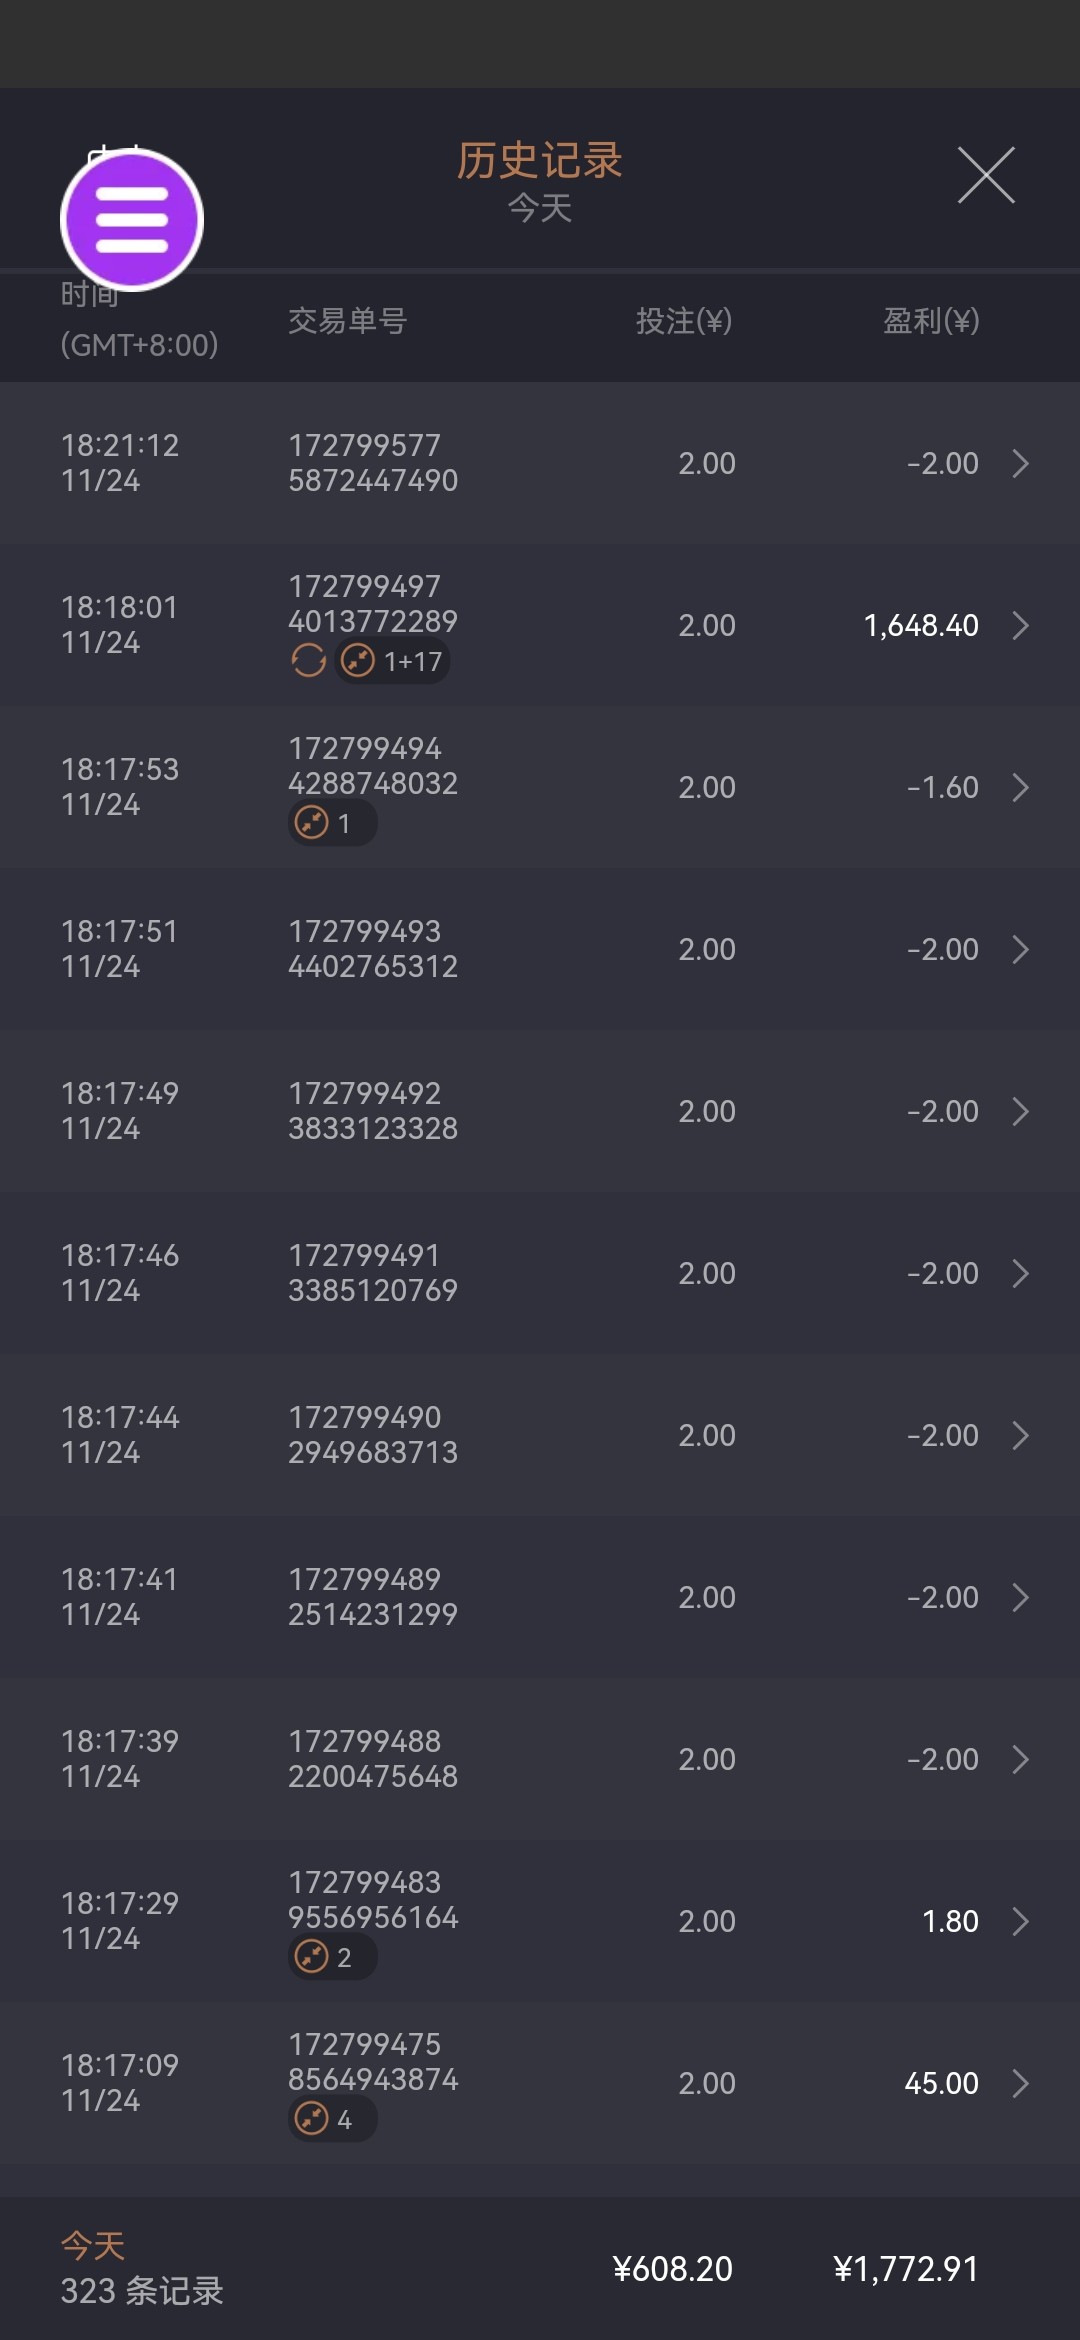Click the 1+17 free spins badge
The width and height of the screenshot is (1080, 2340).
pos(393,661)
